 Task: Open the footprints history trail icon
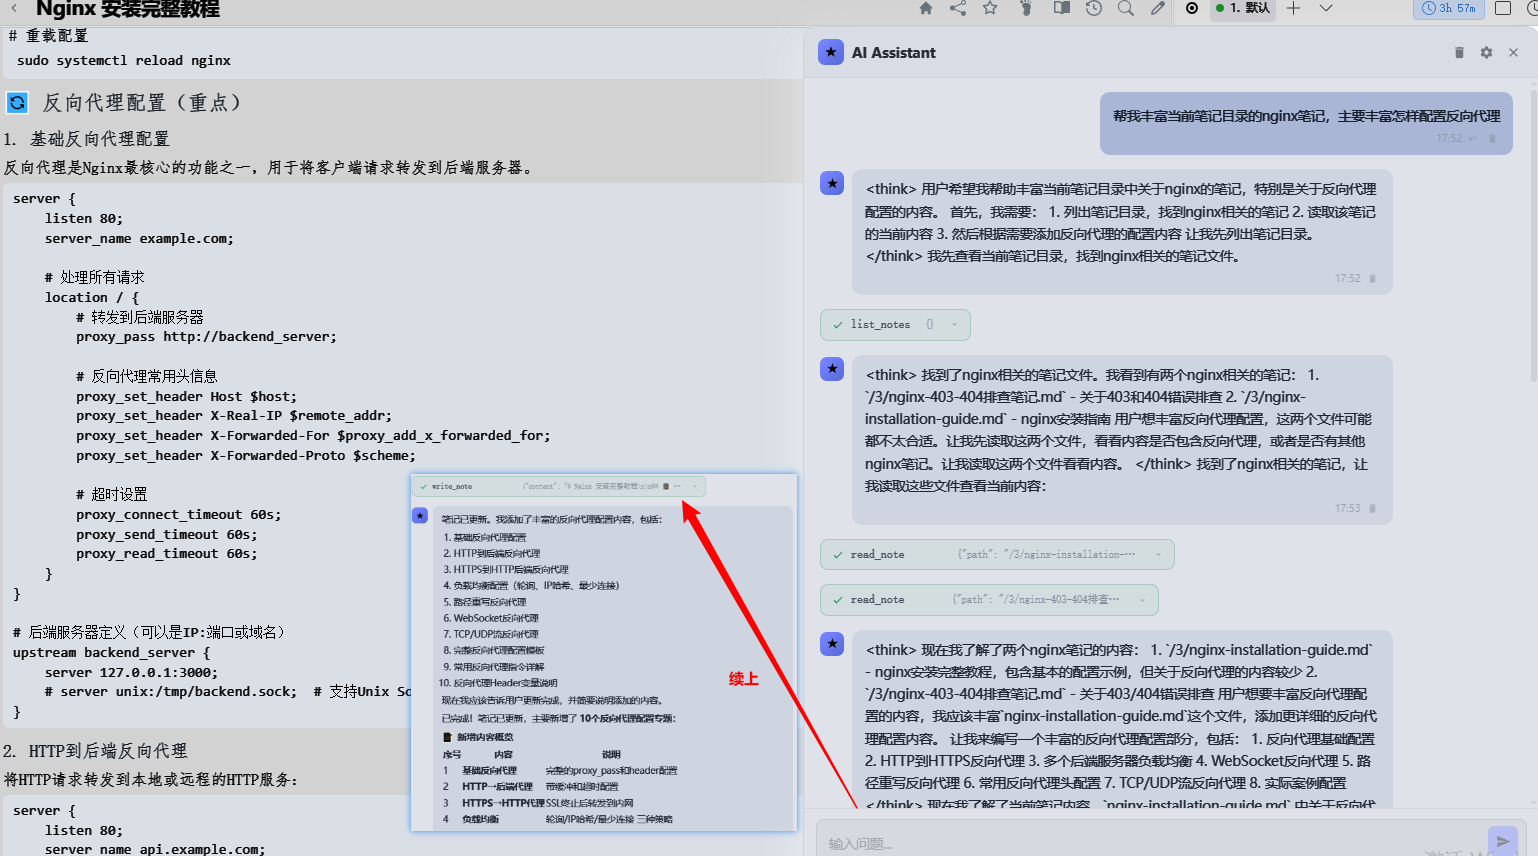click(x=1026, y=8)
